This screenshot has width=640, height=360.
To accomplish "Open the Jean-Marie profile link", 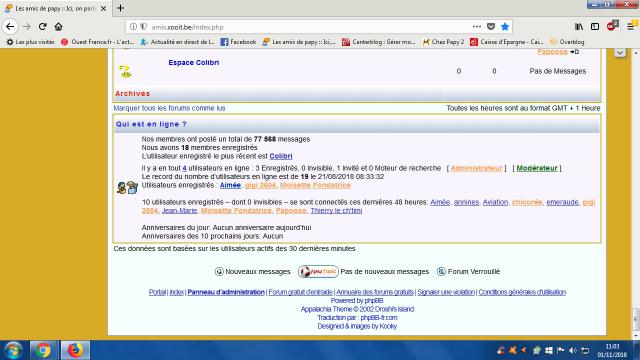I will (x=180, y=211).
